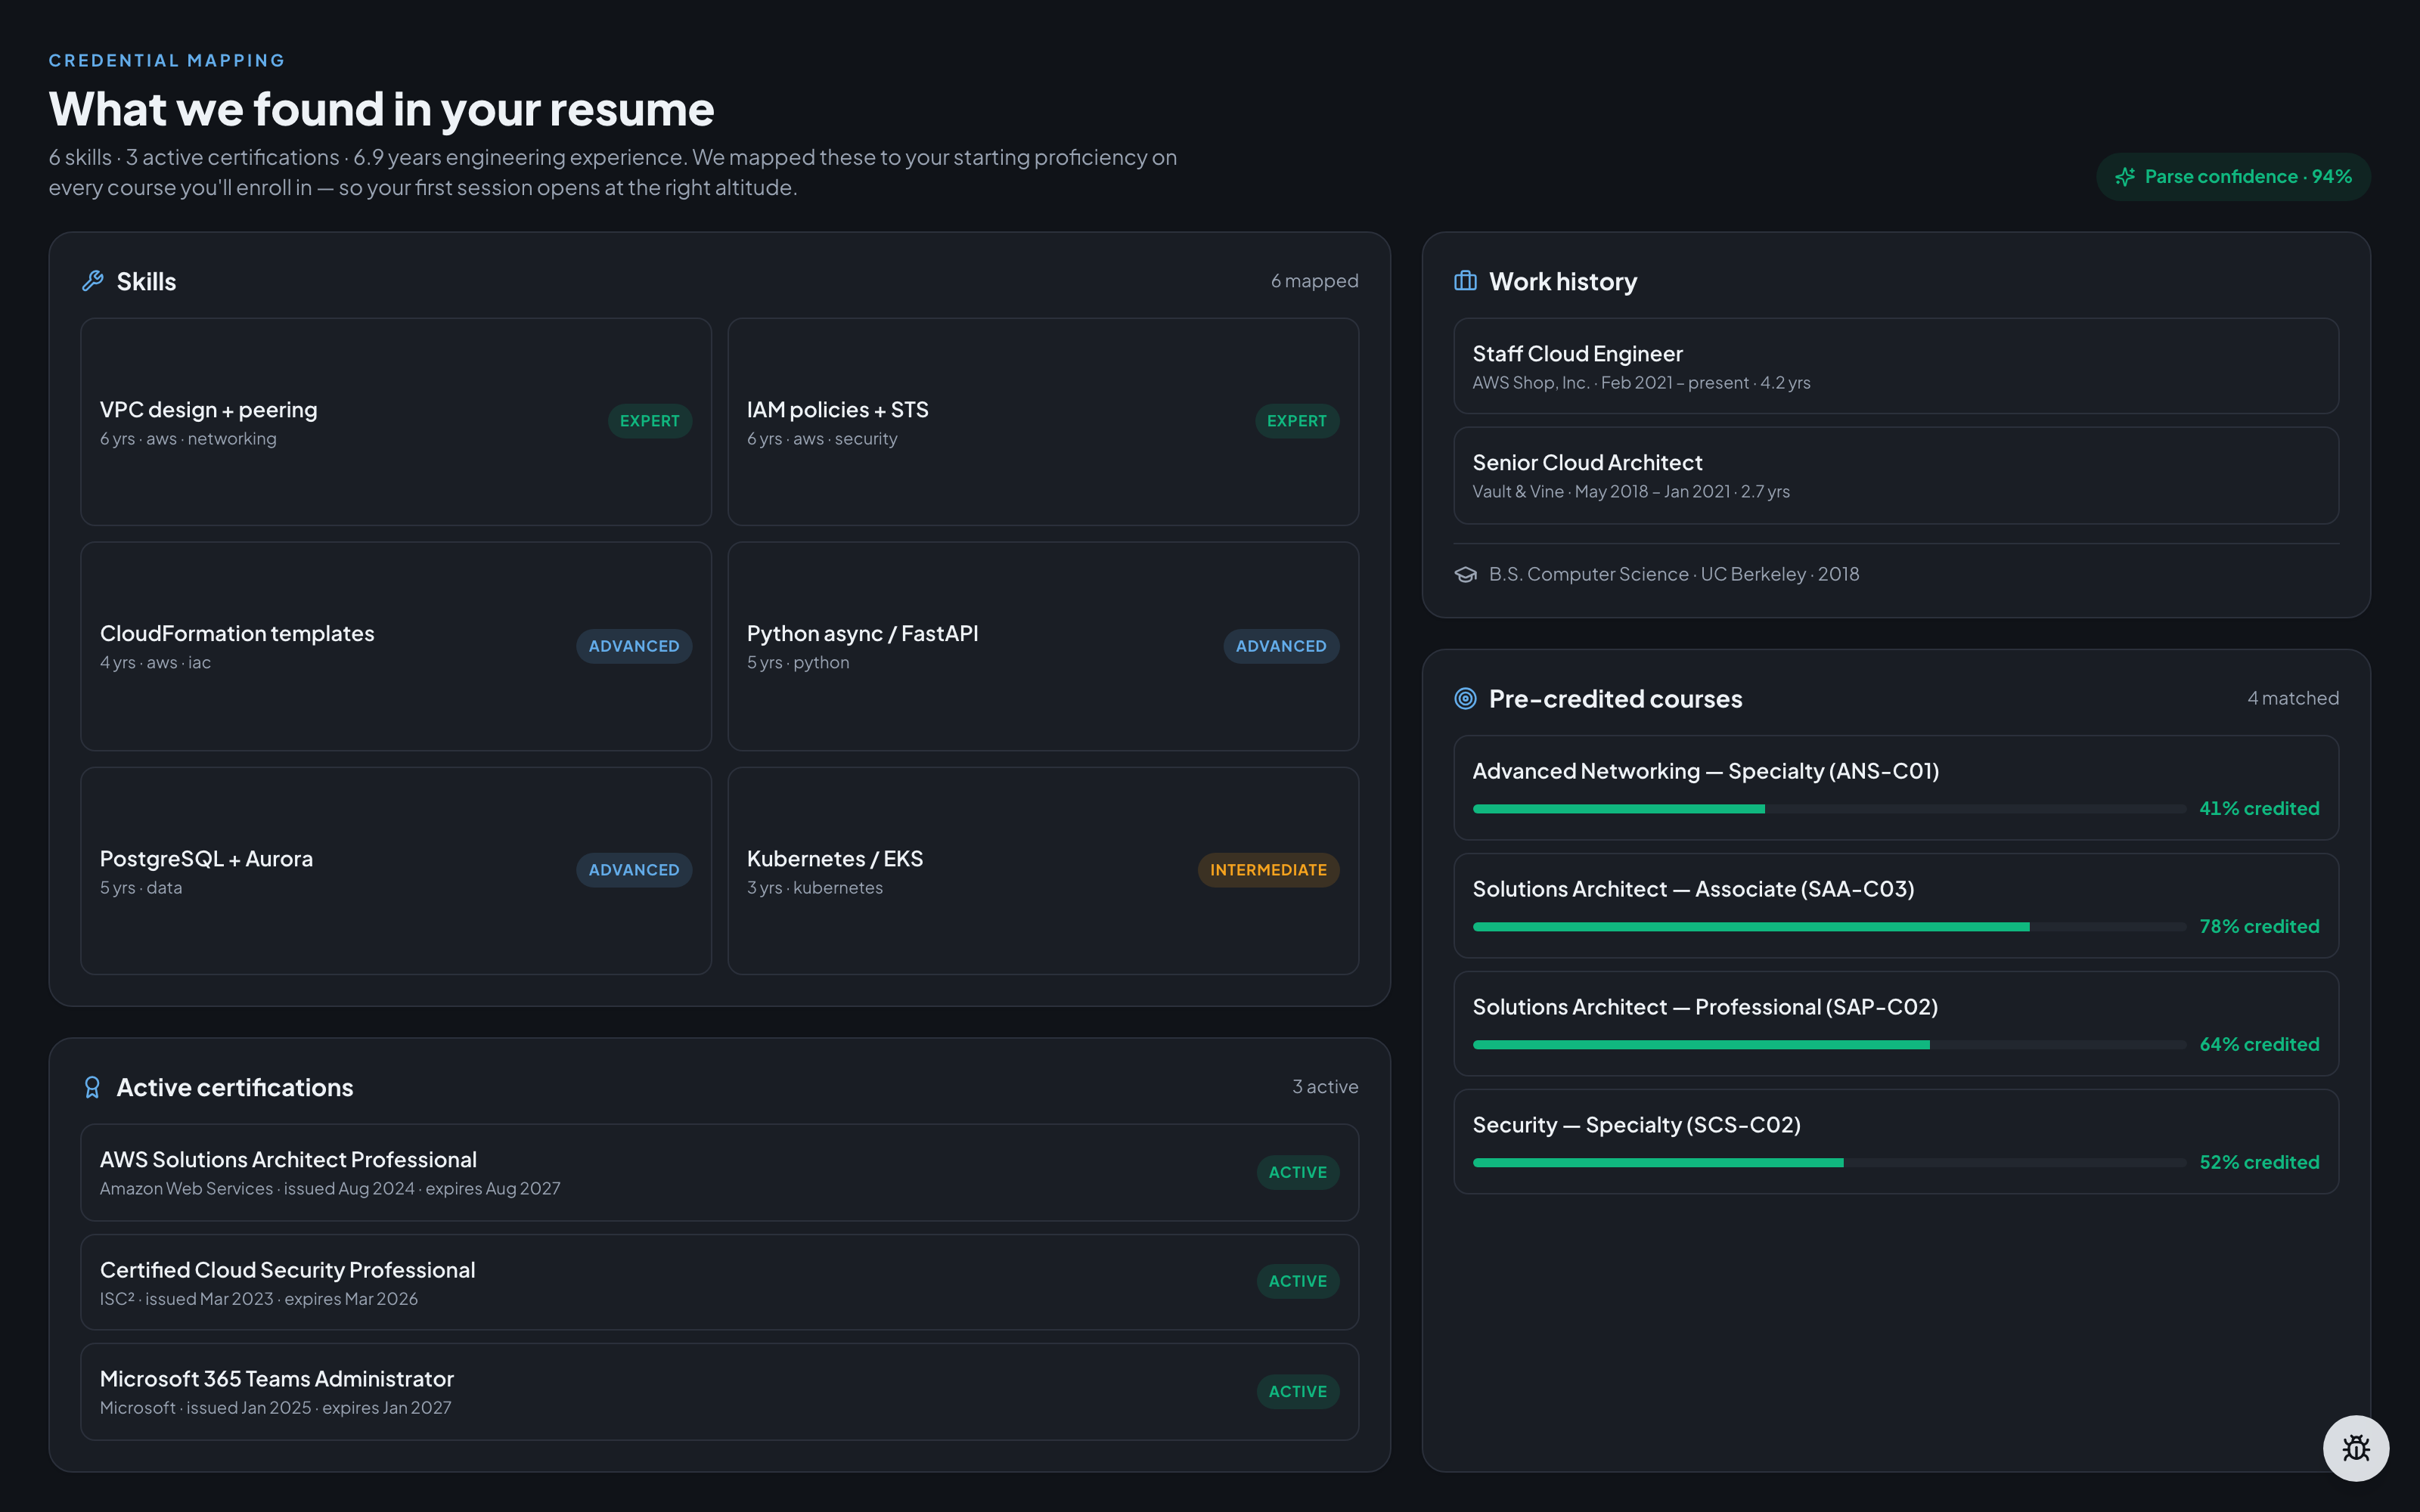
Task: Open the Staff Cloud Engineer work entry
Action: [1896, 366]
